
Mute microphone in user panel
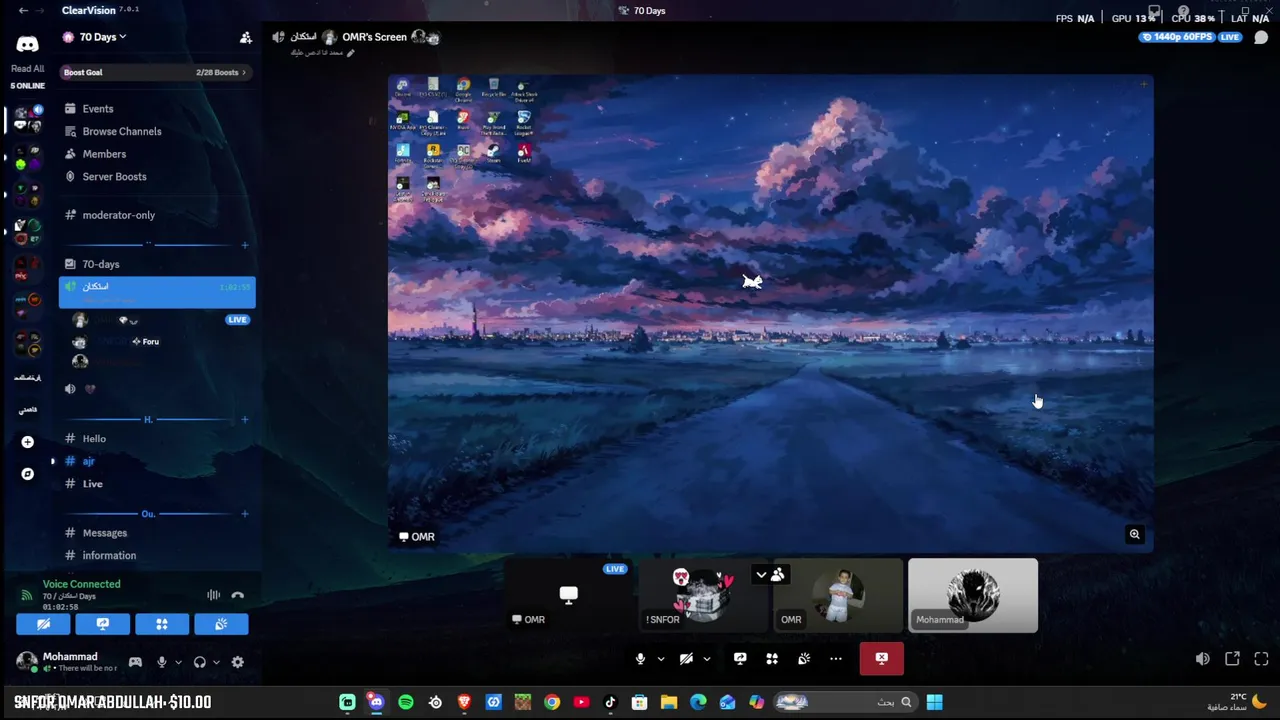[162, 662]
